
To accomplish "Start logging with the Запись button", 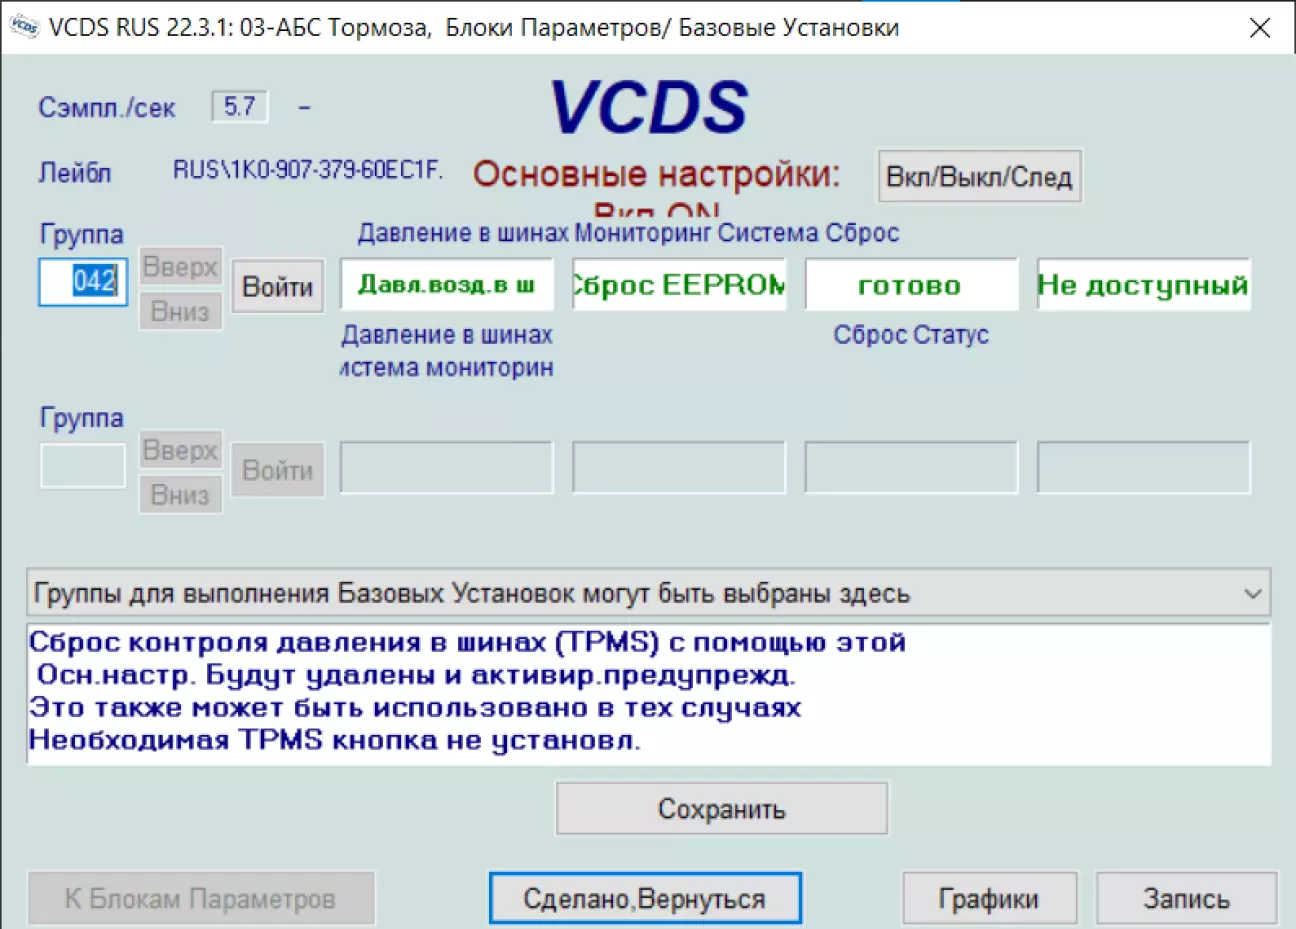I will [x=1186, y=899].
